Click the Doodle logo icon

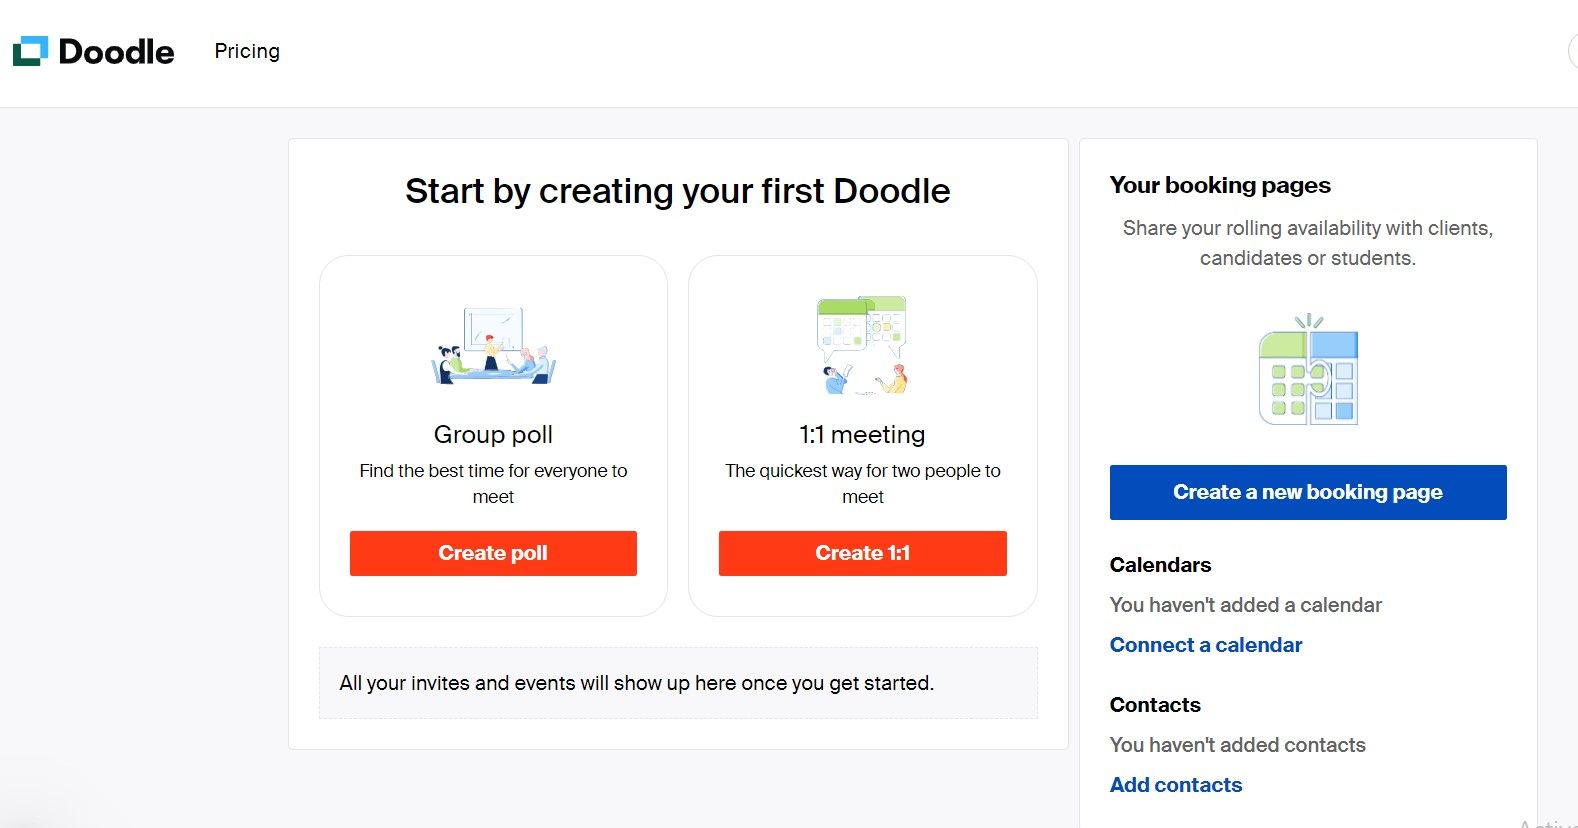[x=30, y=51]
